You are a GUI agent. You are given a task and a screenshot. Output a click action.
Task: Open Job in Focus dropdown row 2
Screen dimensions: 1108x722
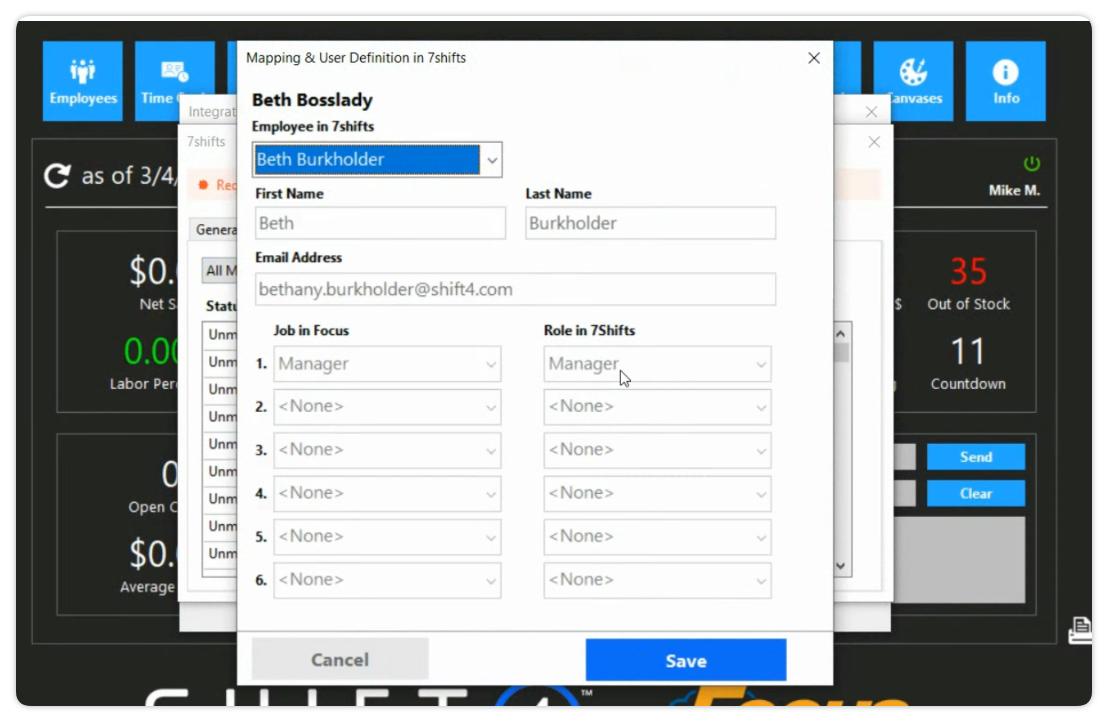pos(387,407)
